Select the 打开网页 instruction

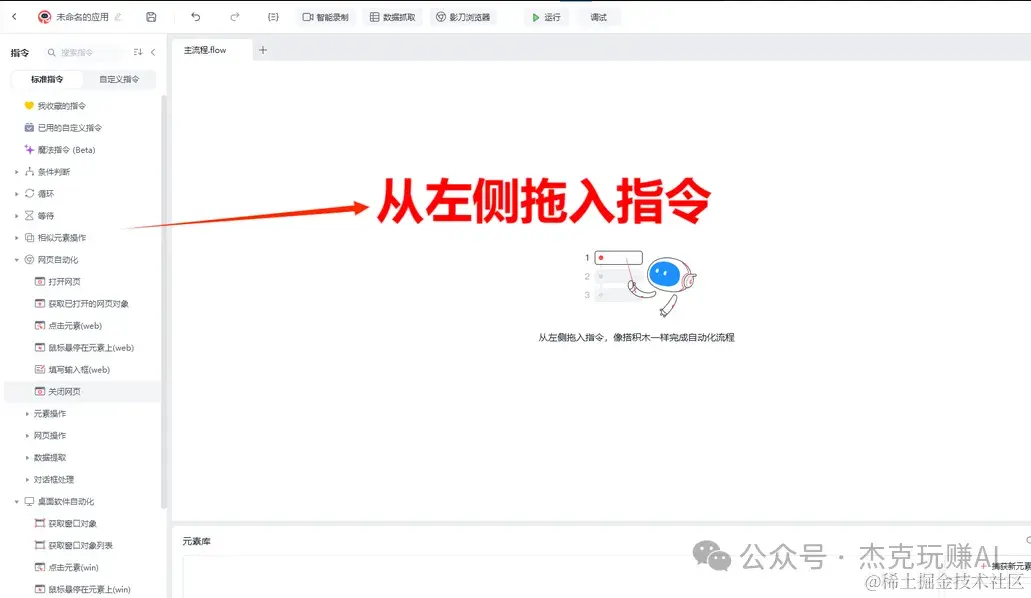point(66,281)
